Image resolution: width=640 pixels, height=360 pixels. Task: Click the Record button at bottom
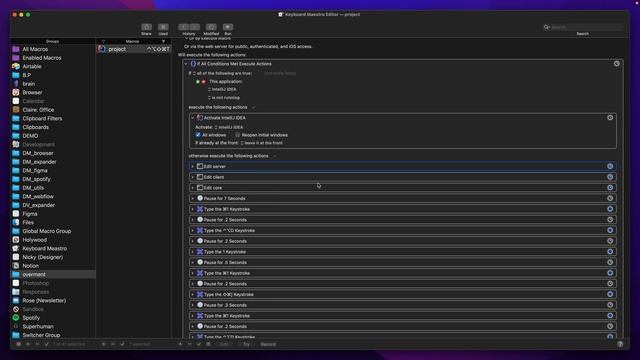coord(268,344)
